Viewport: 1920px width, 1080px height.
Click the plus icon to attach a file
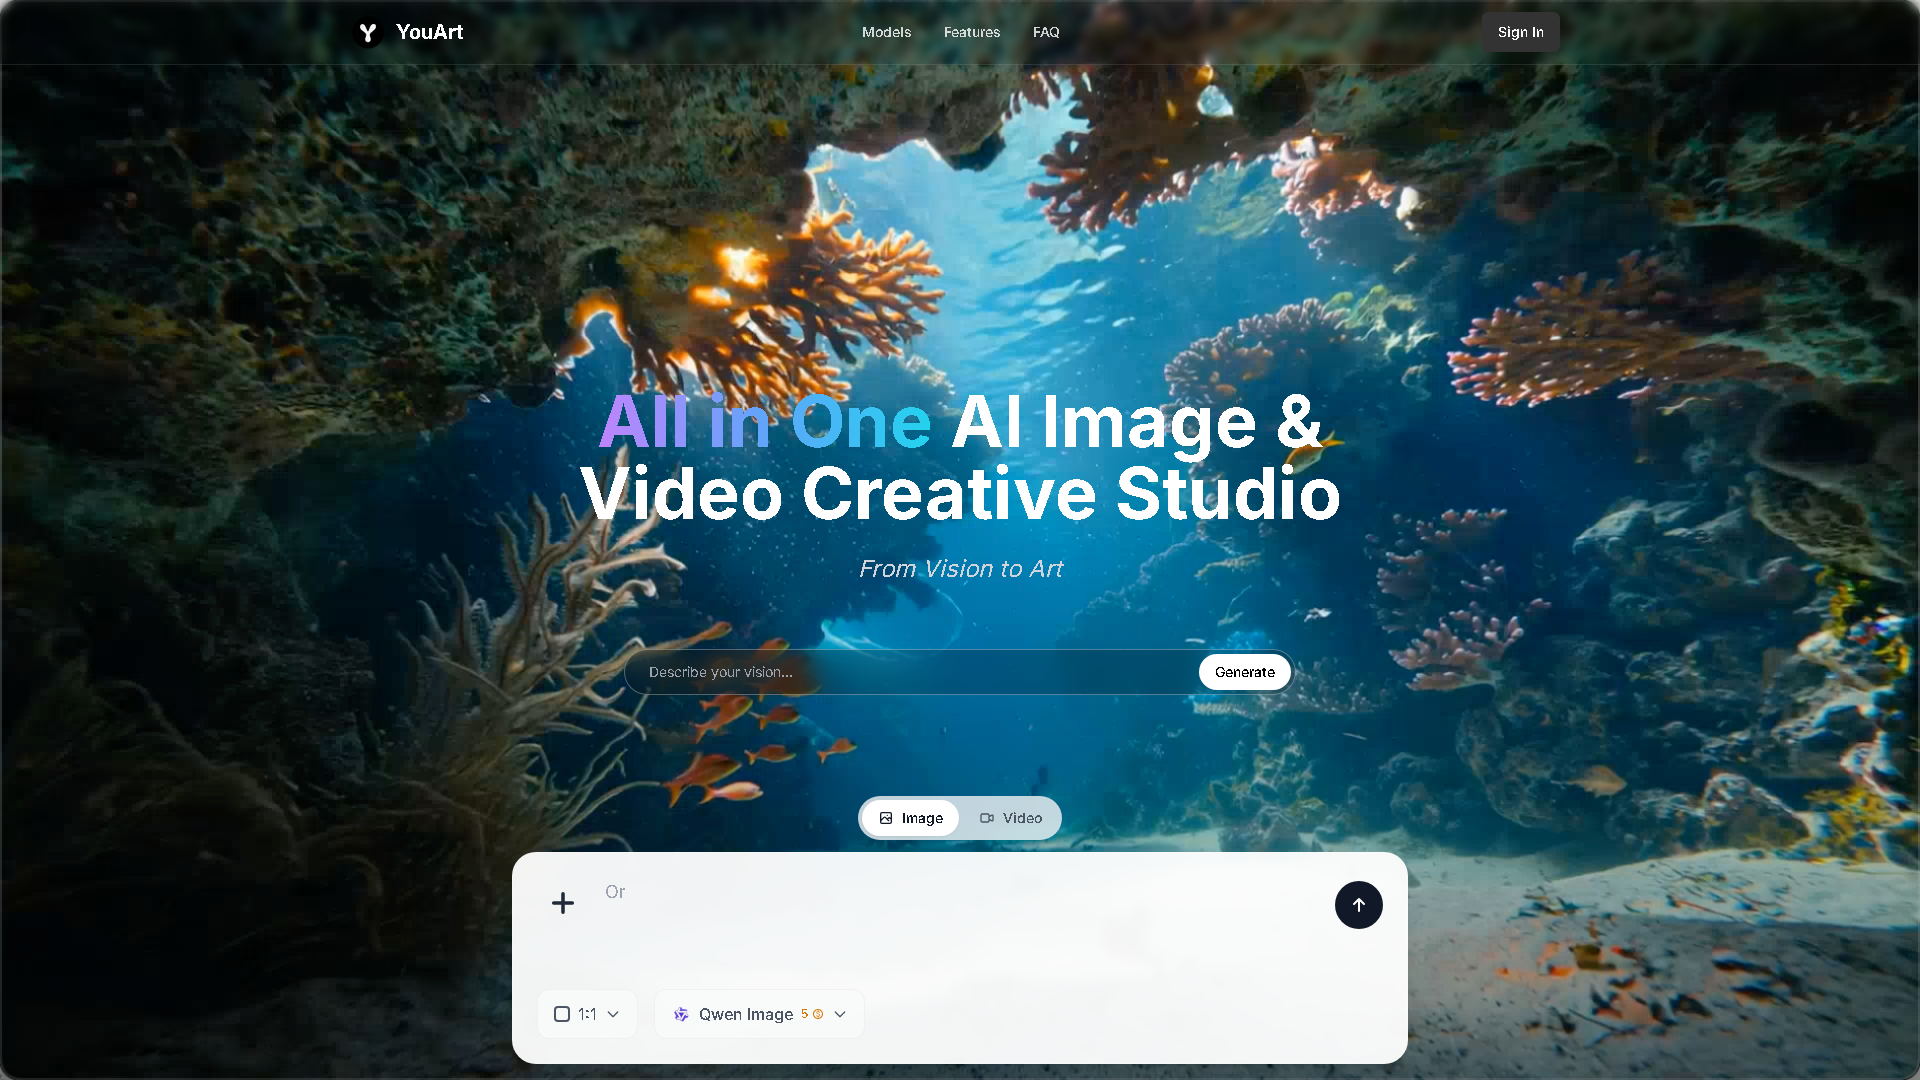coord(562,903)
